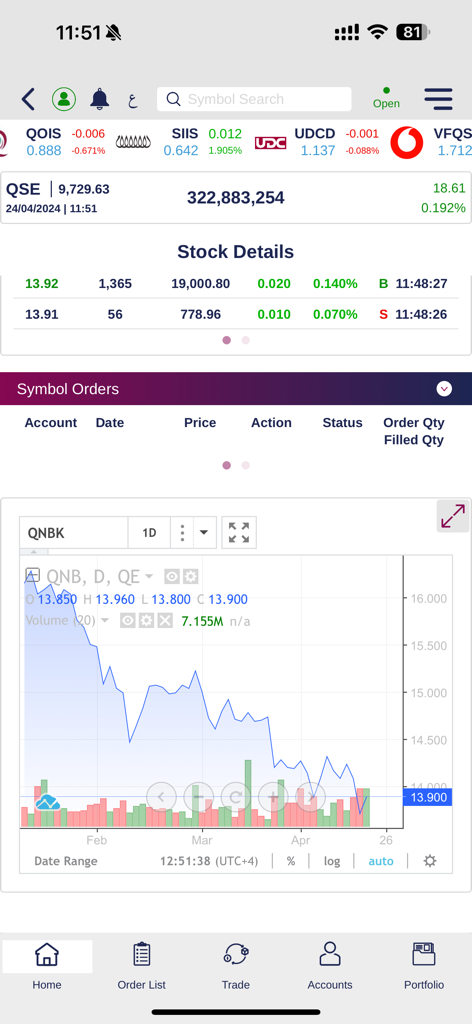Expand chart with purple diagonal arrows icon

[453, 516]
